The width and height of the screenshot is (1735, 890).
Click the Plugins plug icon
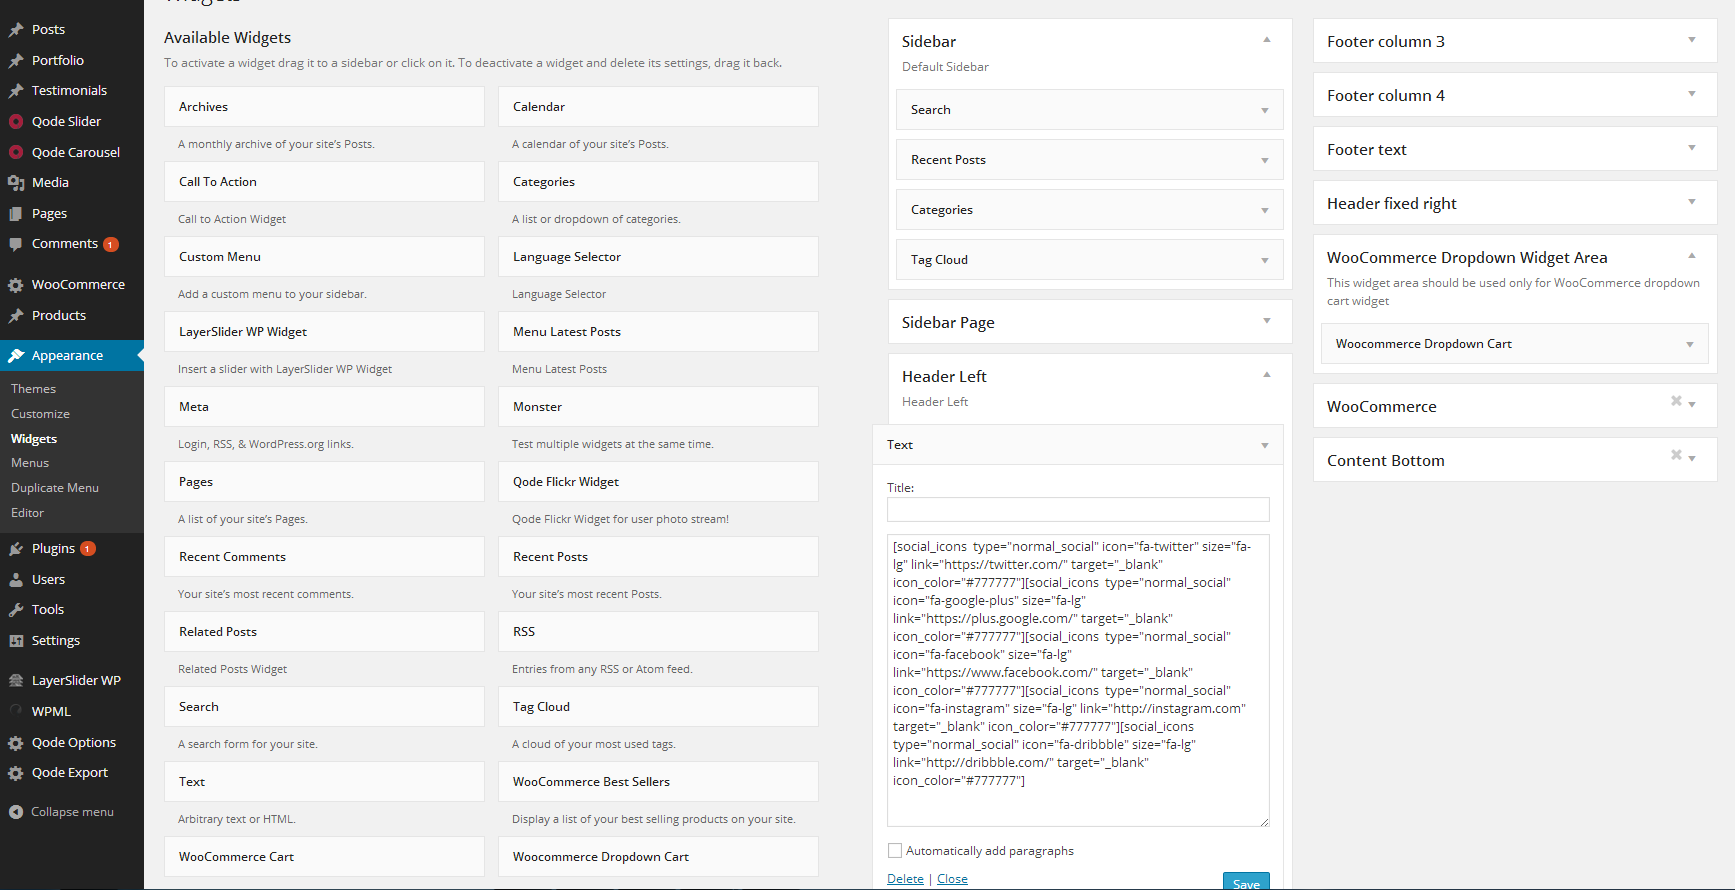pyautogui.click(x=16, y=549)
